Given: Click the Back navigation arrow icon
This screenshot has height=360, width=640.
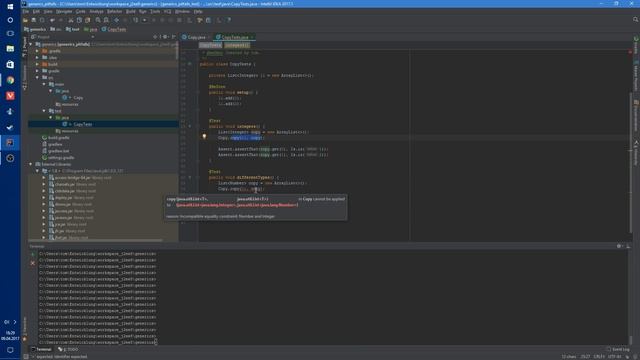Looking at the screenshot, I should (117, 20).
